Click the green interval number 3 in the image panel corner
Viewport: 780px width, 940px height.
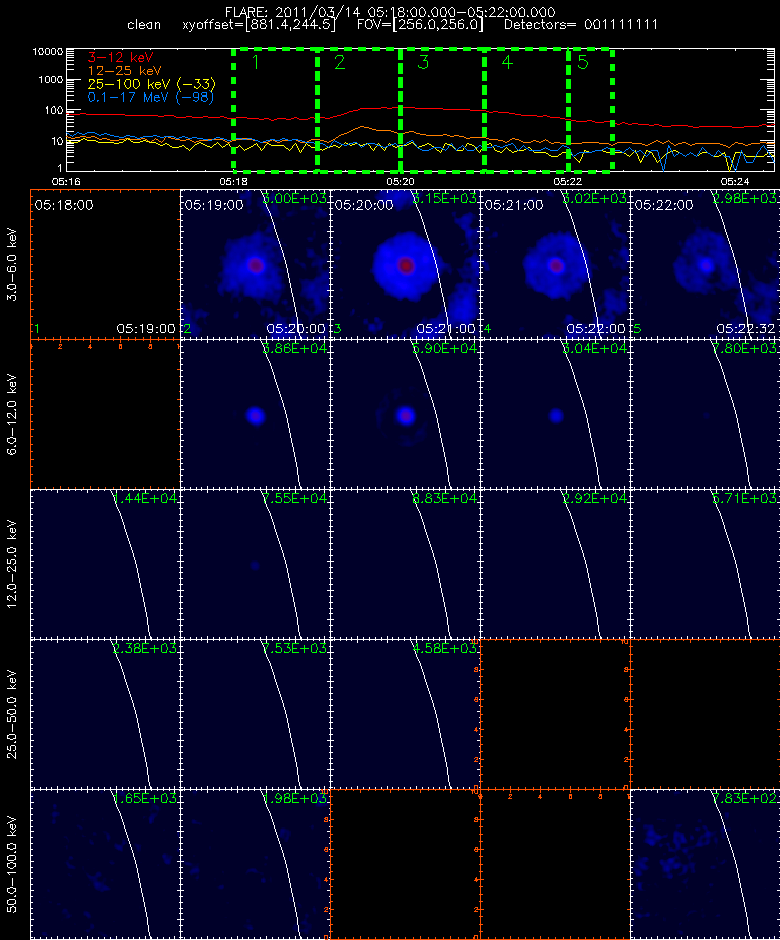coord(338,329)
